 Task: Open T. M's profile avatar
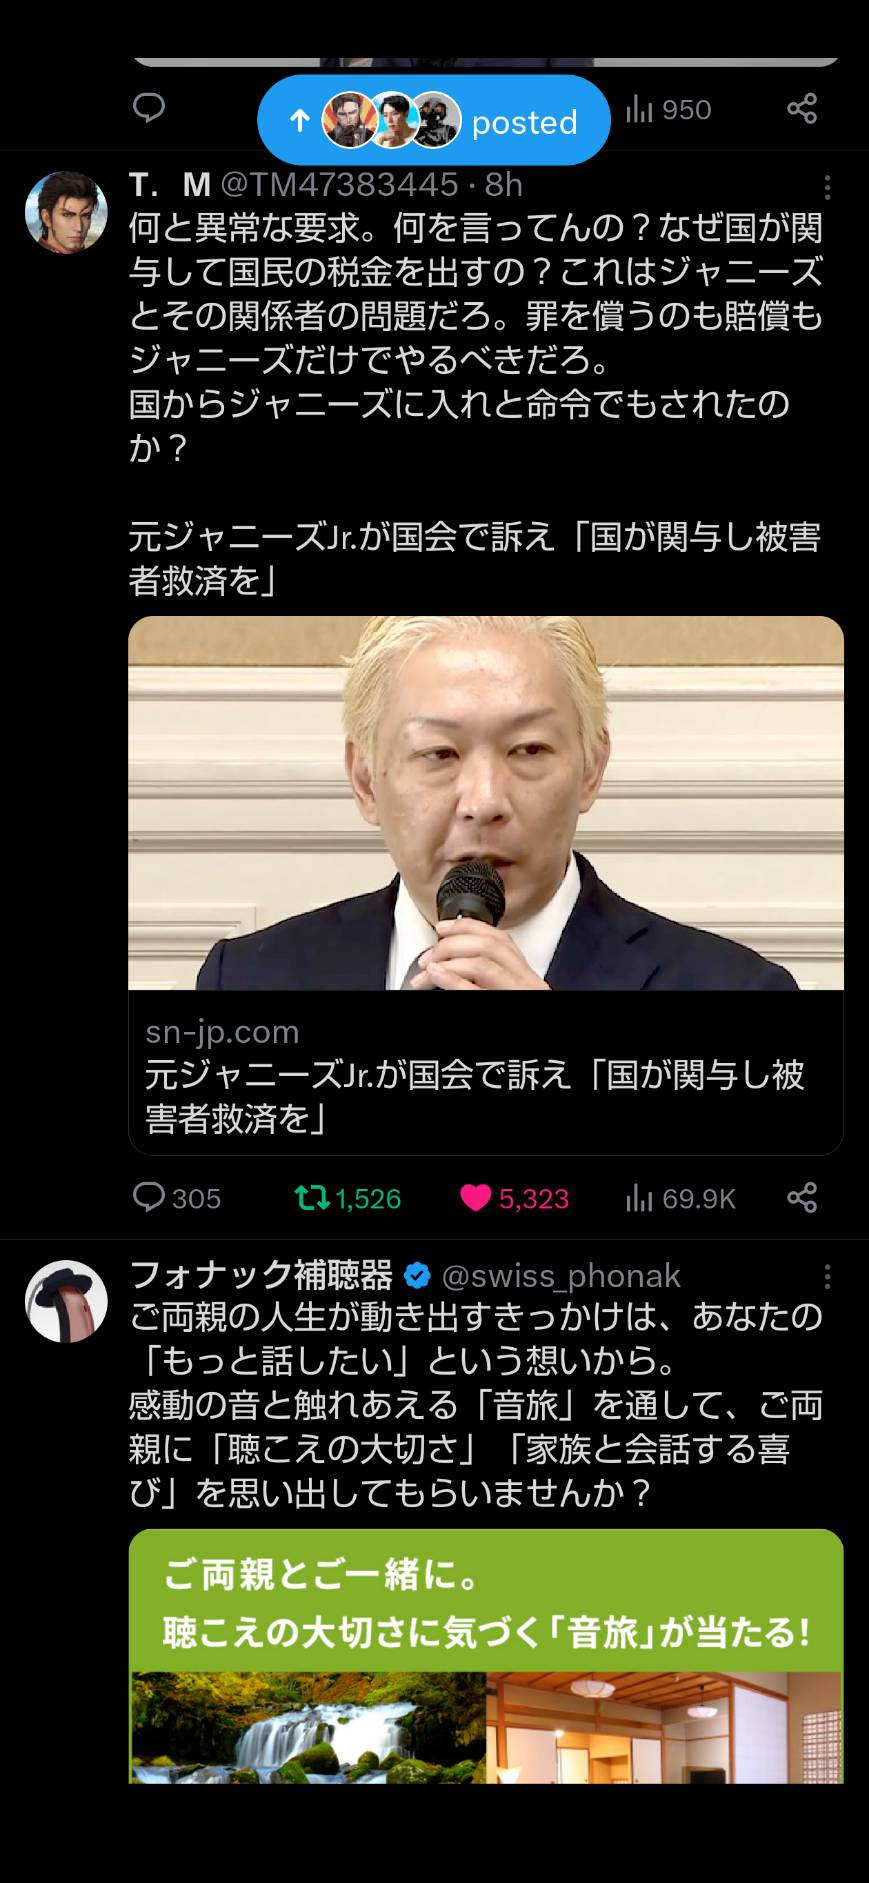tap(66, 212)
